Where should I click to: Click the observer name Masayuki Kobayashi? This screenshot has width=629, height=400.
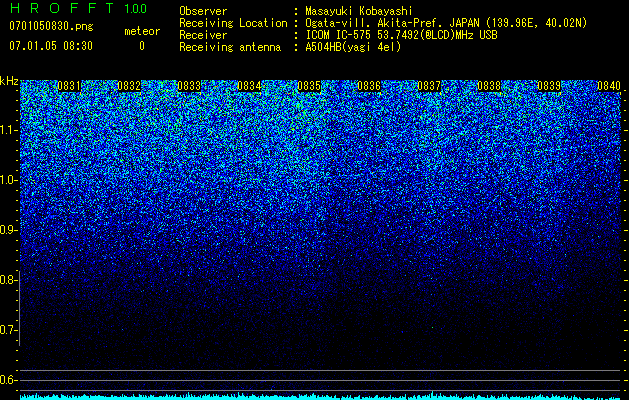(359, 11)
